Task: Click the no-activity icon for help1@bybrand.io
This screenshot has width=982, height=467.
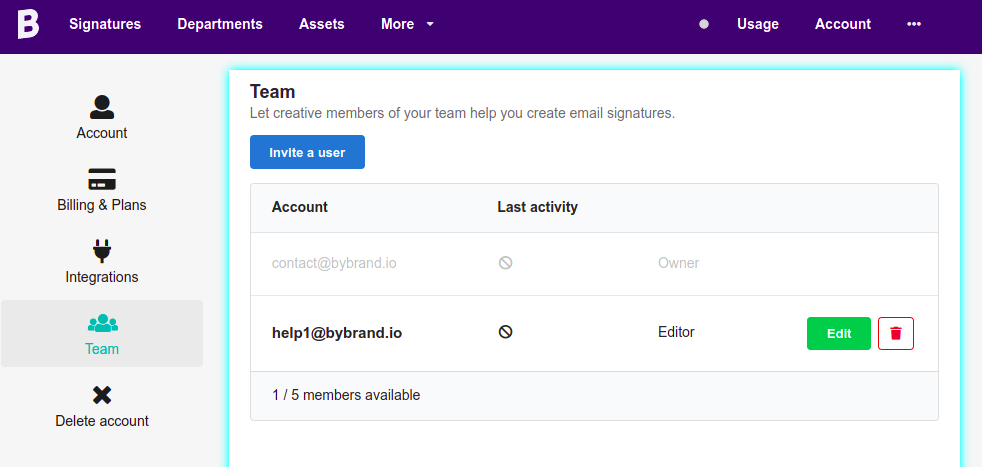Action: (x=505, y=332)
